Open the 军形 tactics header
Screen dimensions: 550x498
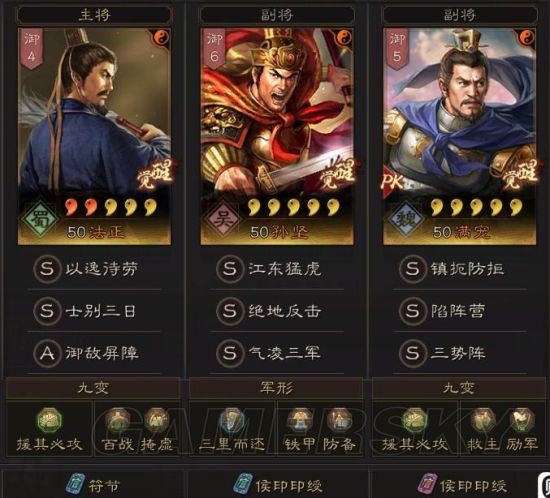pyautogui.click(x=276, y=388)
